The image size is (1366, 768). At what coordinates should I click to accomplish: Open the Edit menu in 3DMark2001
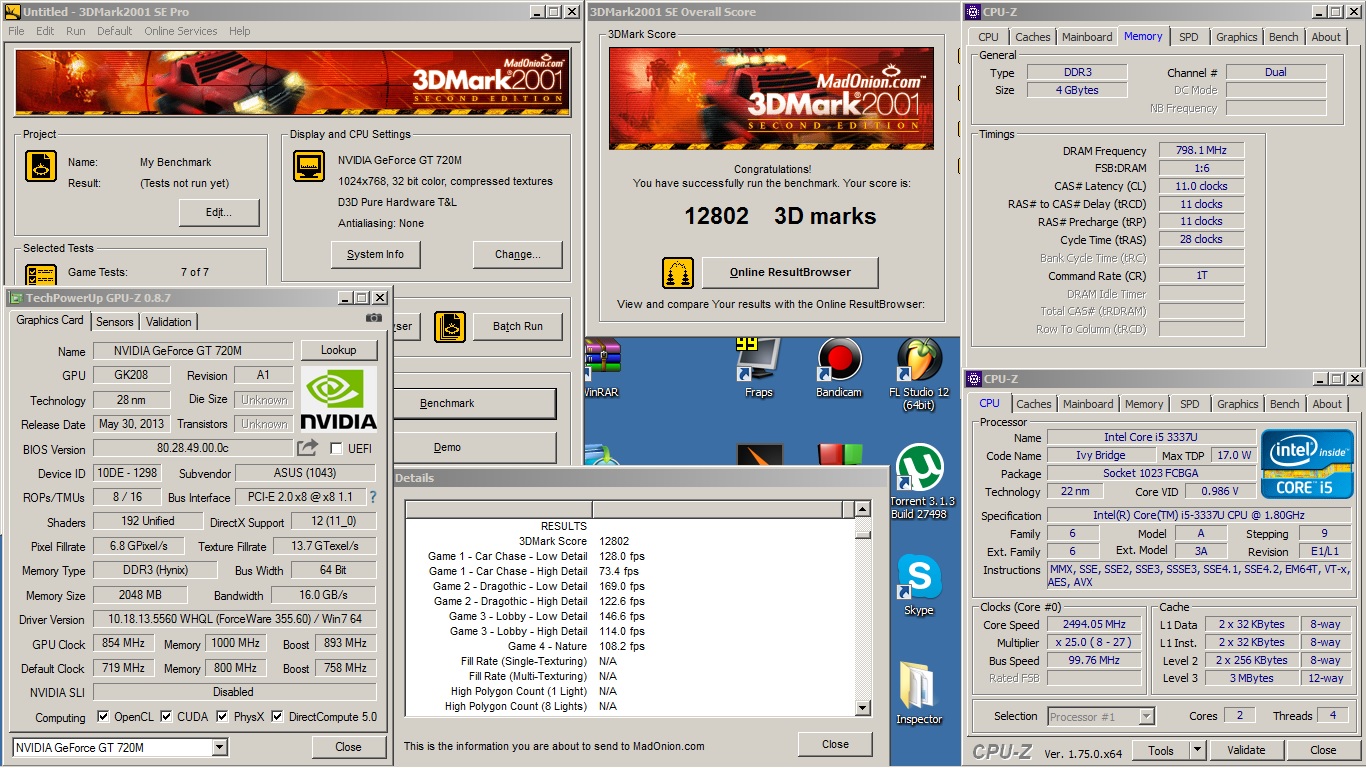click(45, 31)
